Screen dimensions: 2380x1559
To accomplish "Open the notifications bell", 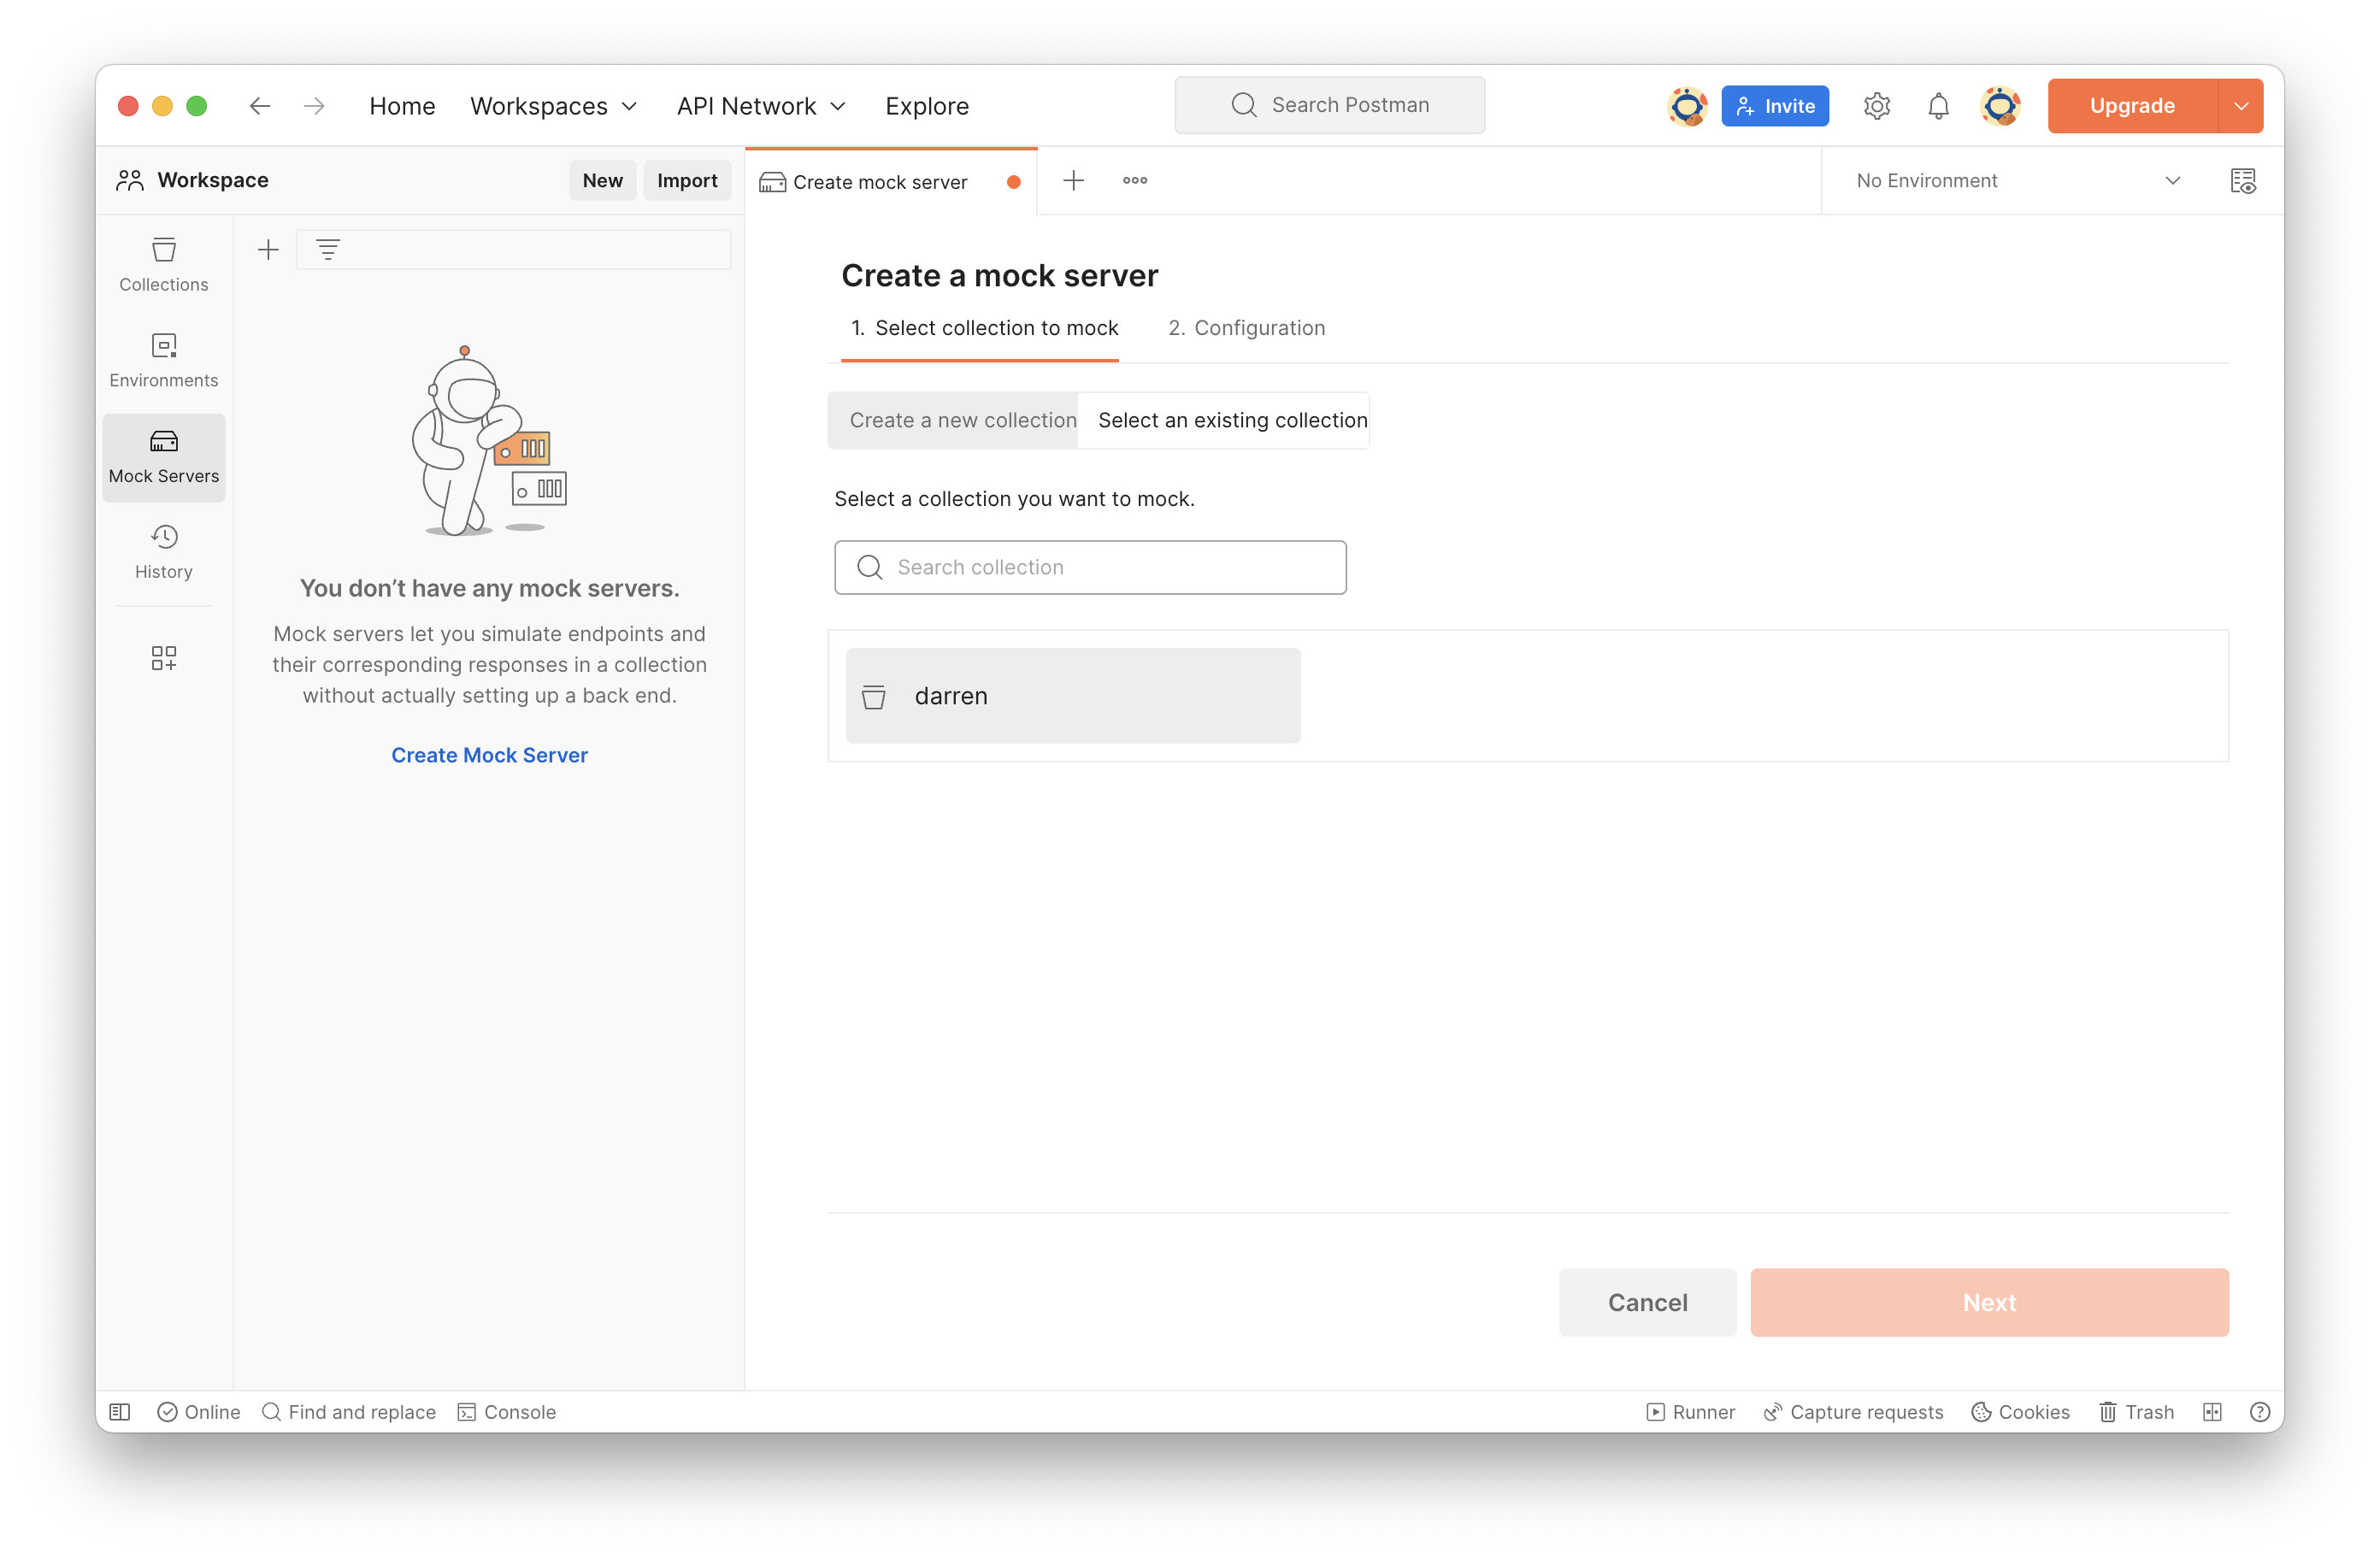I will (x=1937, y=106).
